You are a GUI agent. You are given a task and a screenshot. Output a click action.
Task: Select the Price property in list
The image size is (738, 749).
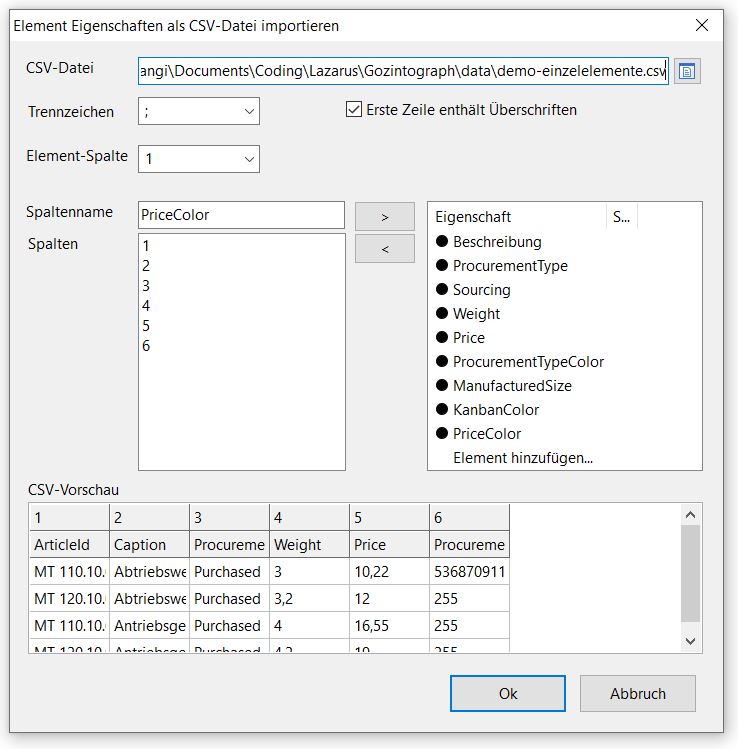469,338
